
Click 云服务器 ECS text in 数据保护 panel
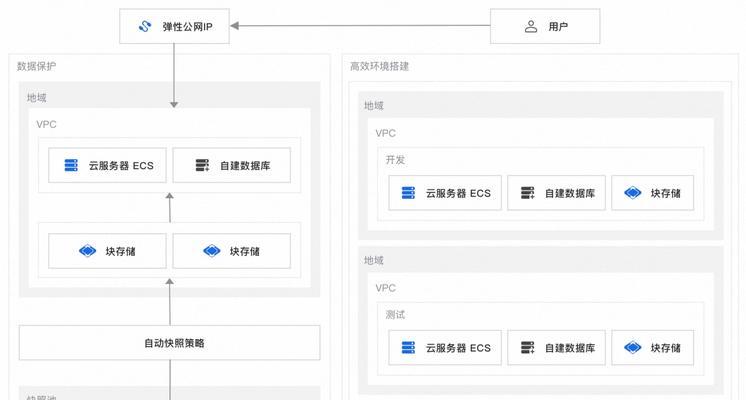point(121,166)
